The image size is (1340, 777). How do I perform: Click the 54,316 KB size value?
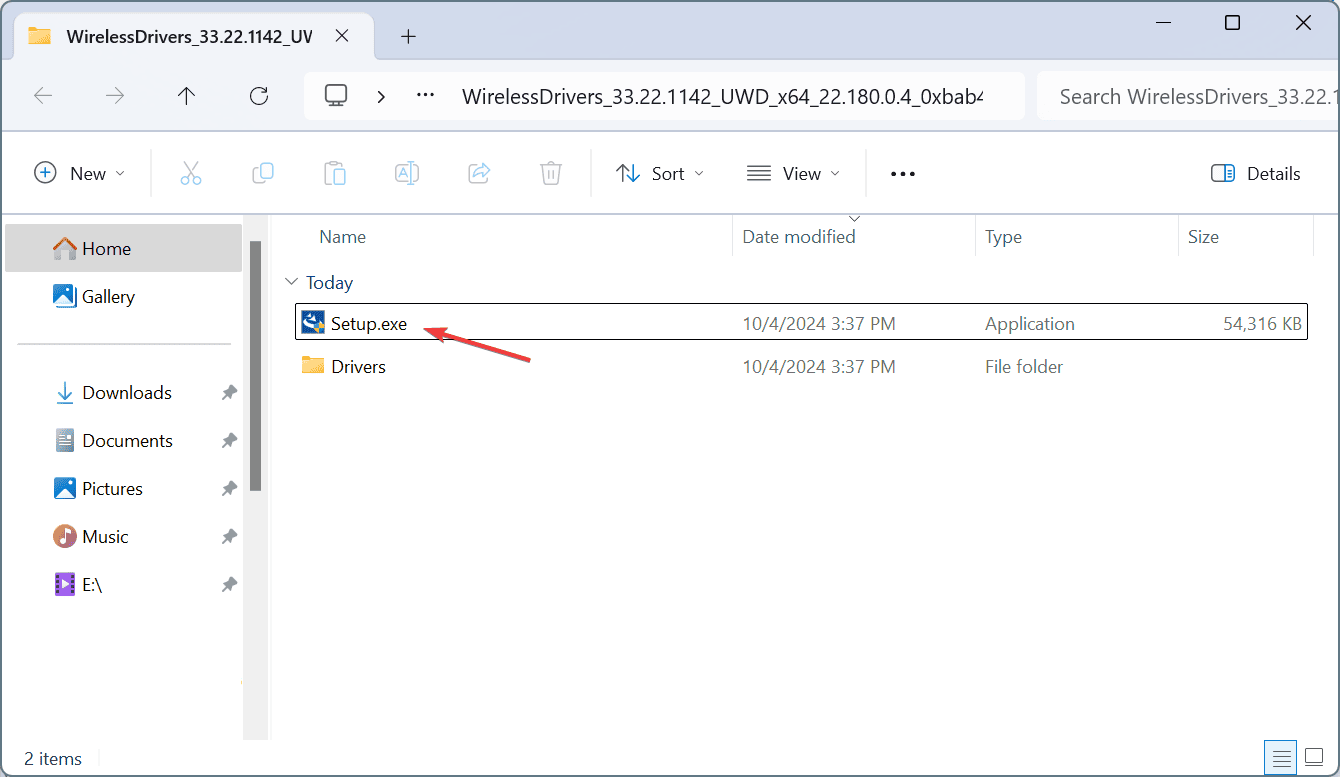(1262, 324)
